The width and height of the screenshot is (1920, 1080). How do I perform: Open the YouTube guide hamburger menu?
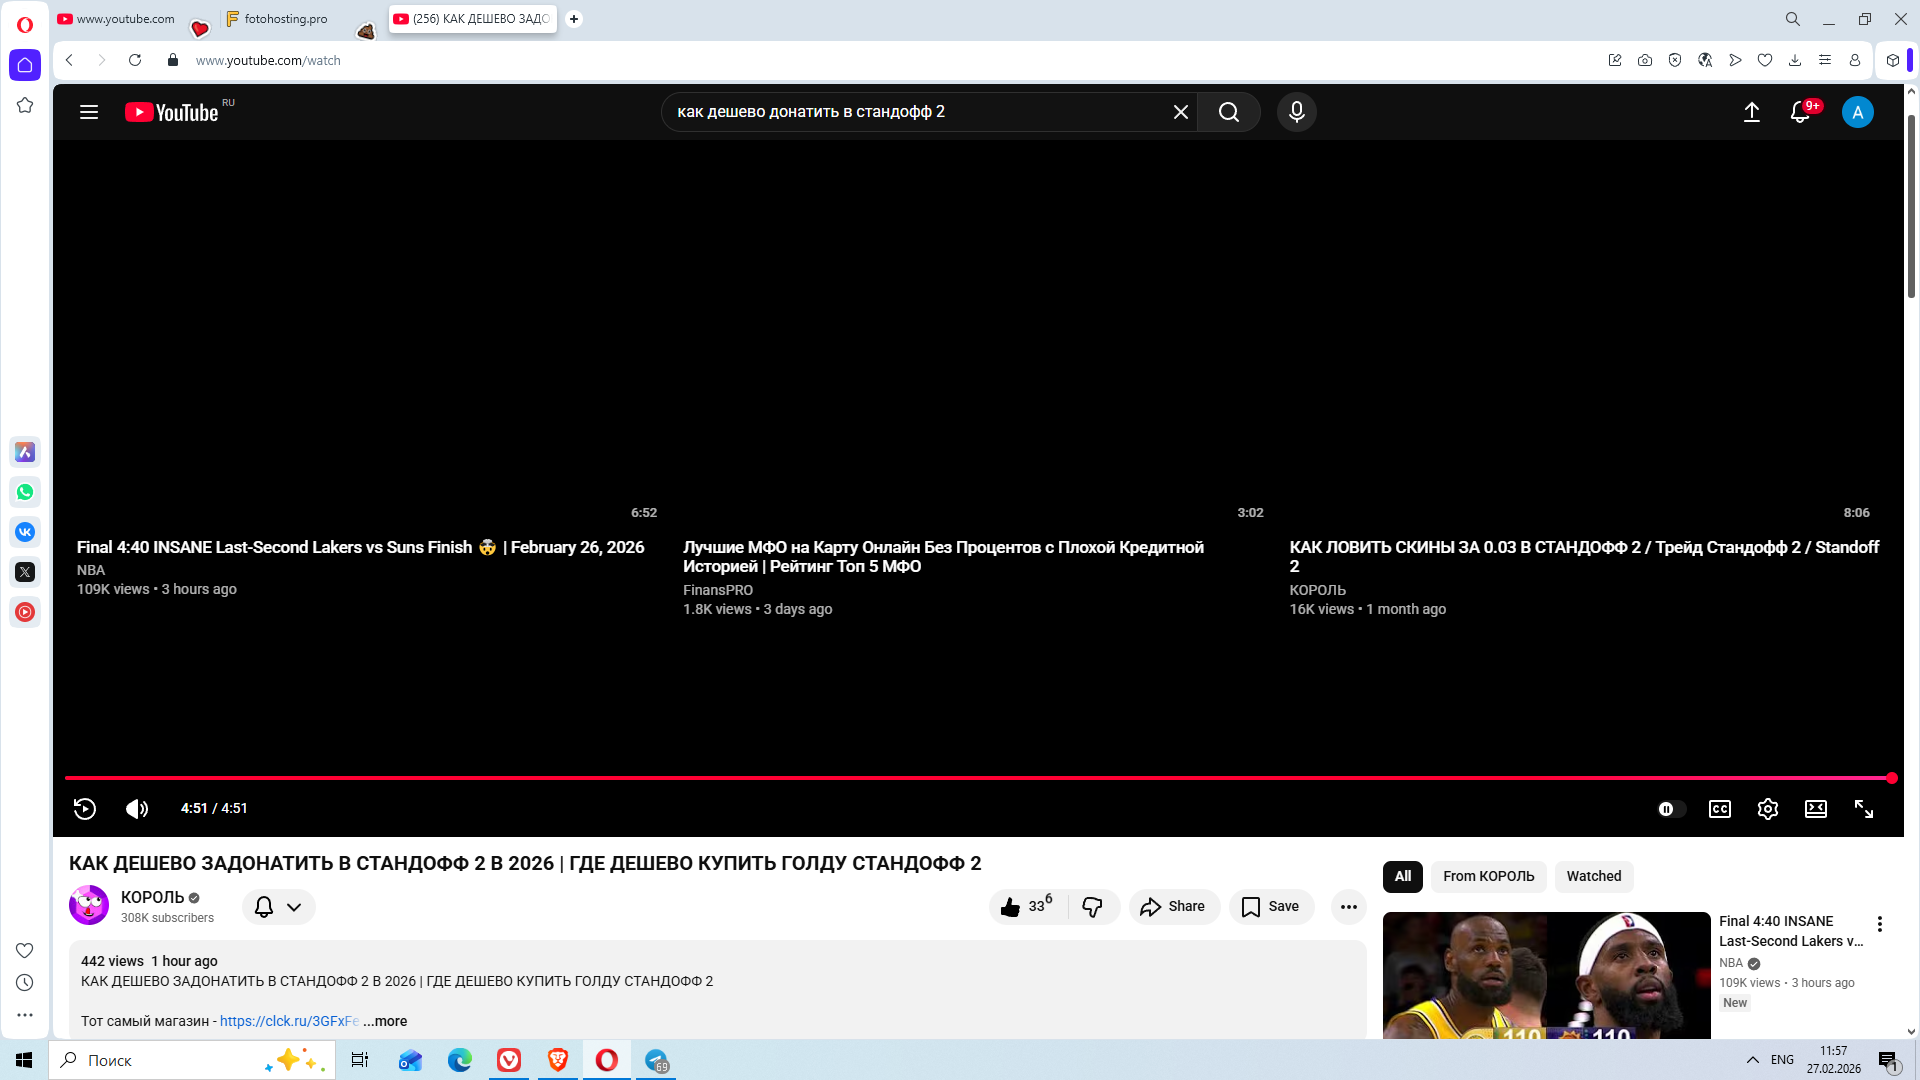click(x=89, y=112)
